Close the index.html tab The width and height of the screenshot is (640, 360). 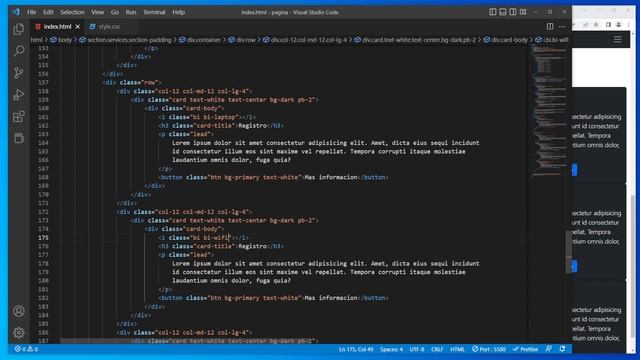click(78, 27)
